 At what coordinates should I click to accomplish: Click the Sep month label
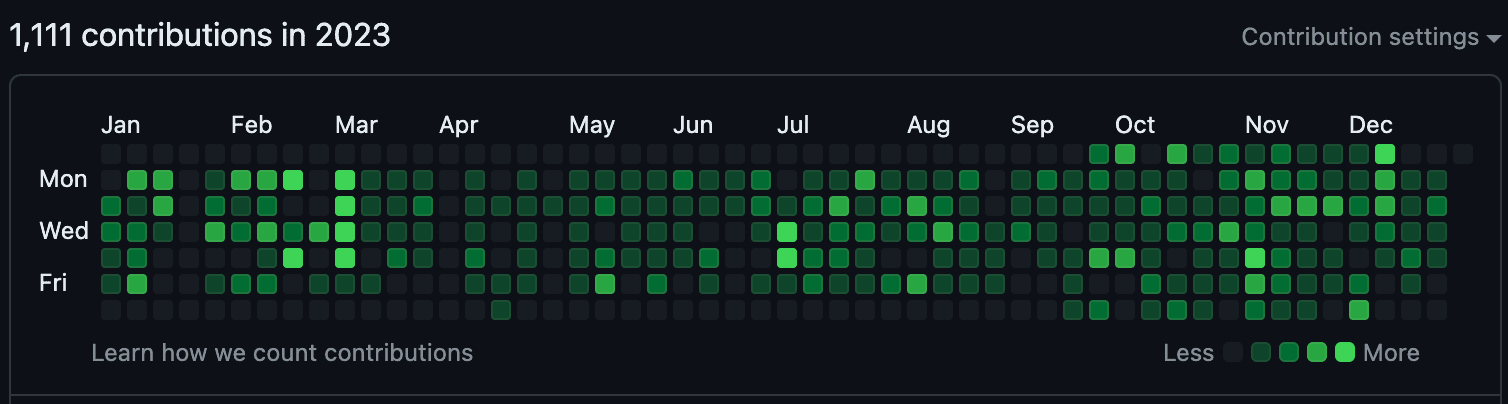pos(1032,125)
